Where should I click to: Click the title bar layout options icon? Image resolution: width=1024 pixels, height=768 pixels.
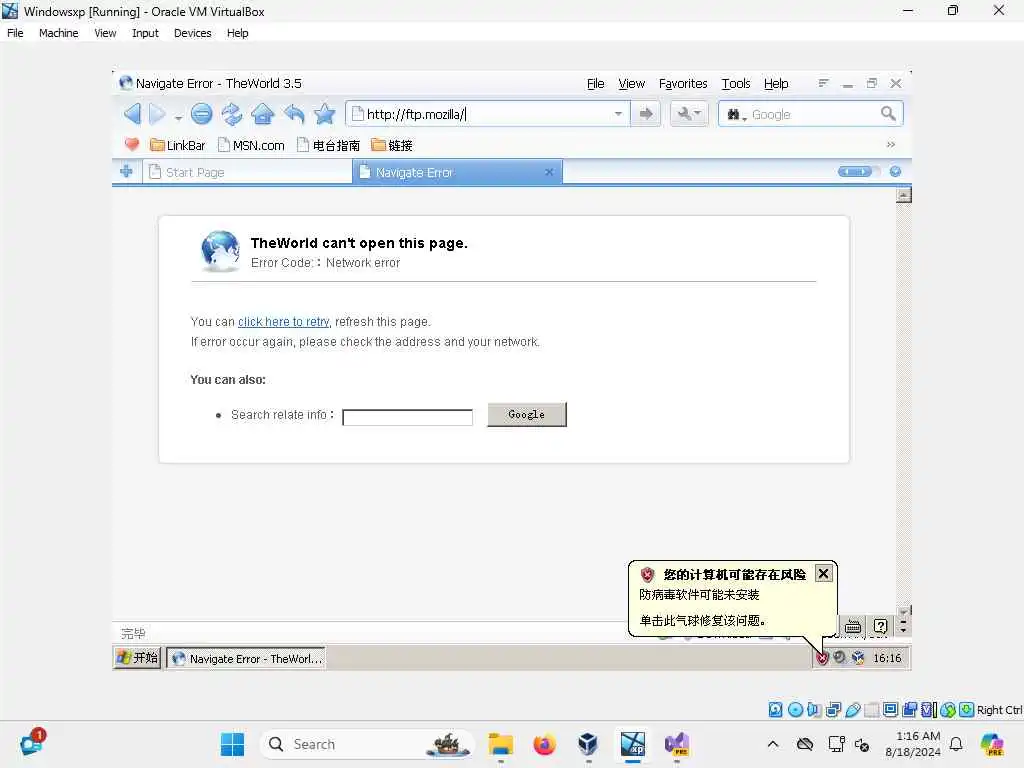(824, 83)
